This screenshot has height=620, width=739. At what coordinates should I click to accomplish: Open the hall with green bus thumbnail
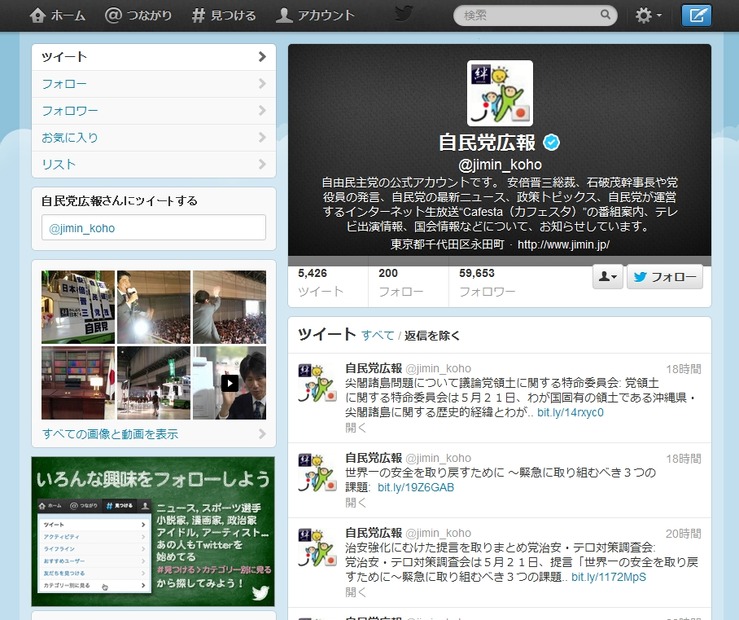pyautogui.click(x=154, y=383)
